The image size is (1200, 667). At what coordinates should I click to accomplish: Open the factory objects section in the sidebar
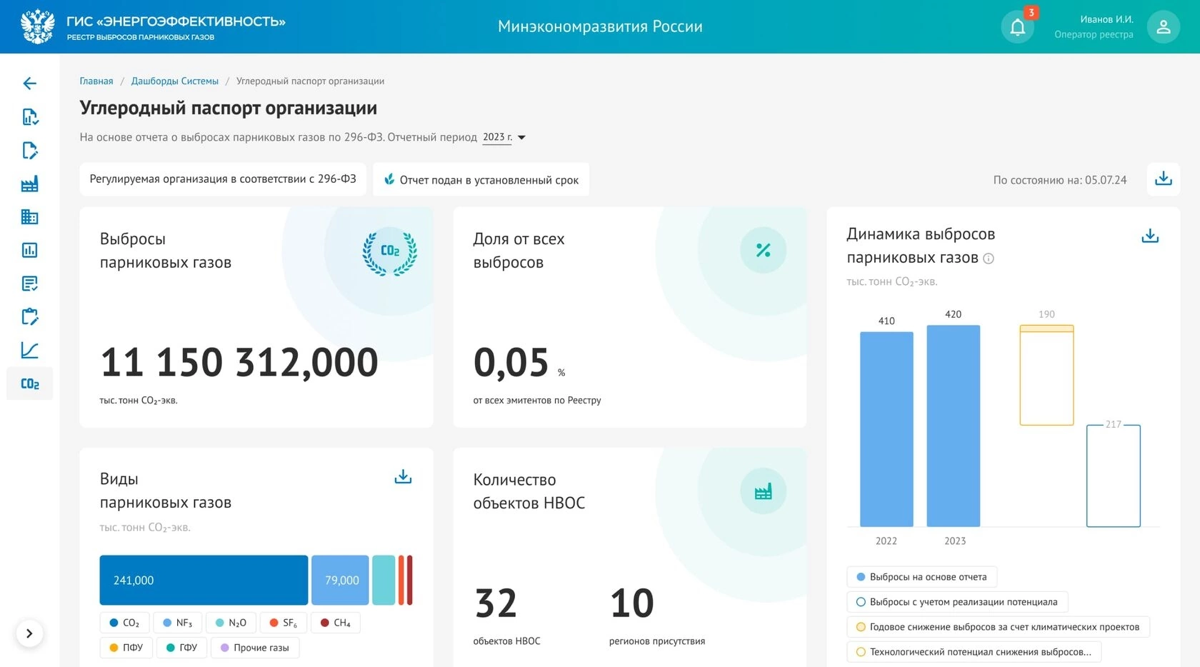coord(29,183)
